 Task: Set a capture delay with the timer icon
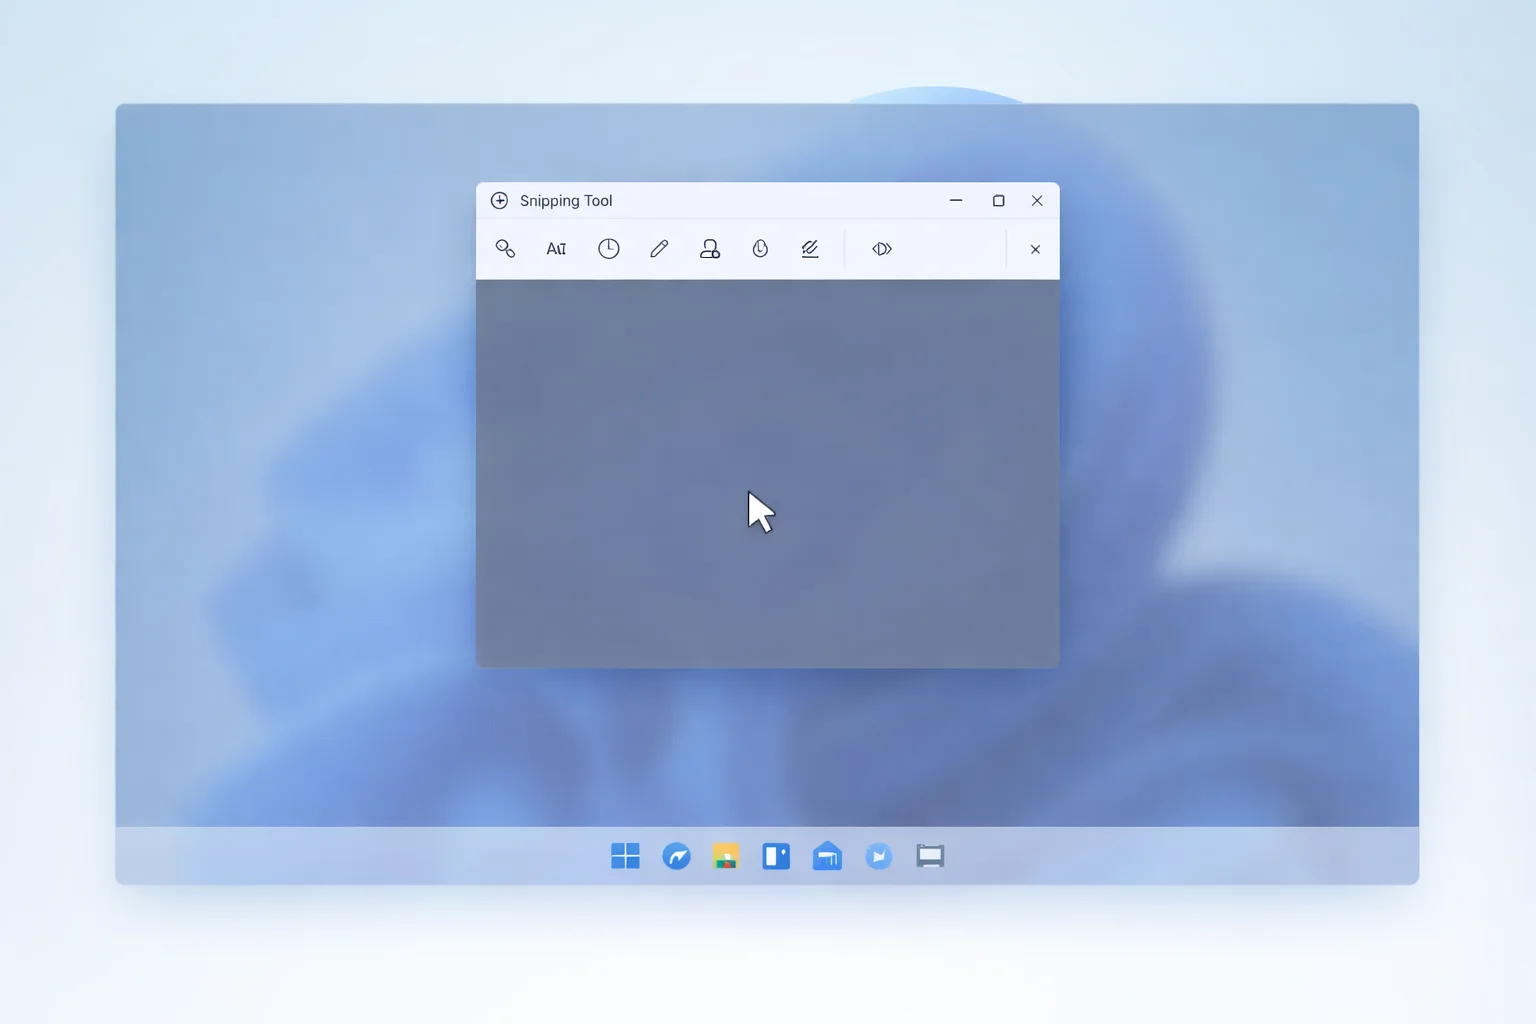608,248
